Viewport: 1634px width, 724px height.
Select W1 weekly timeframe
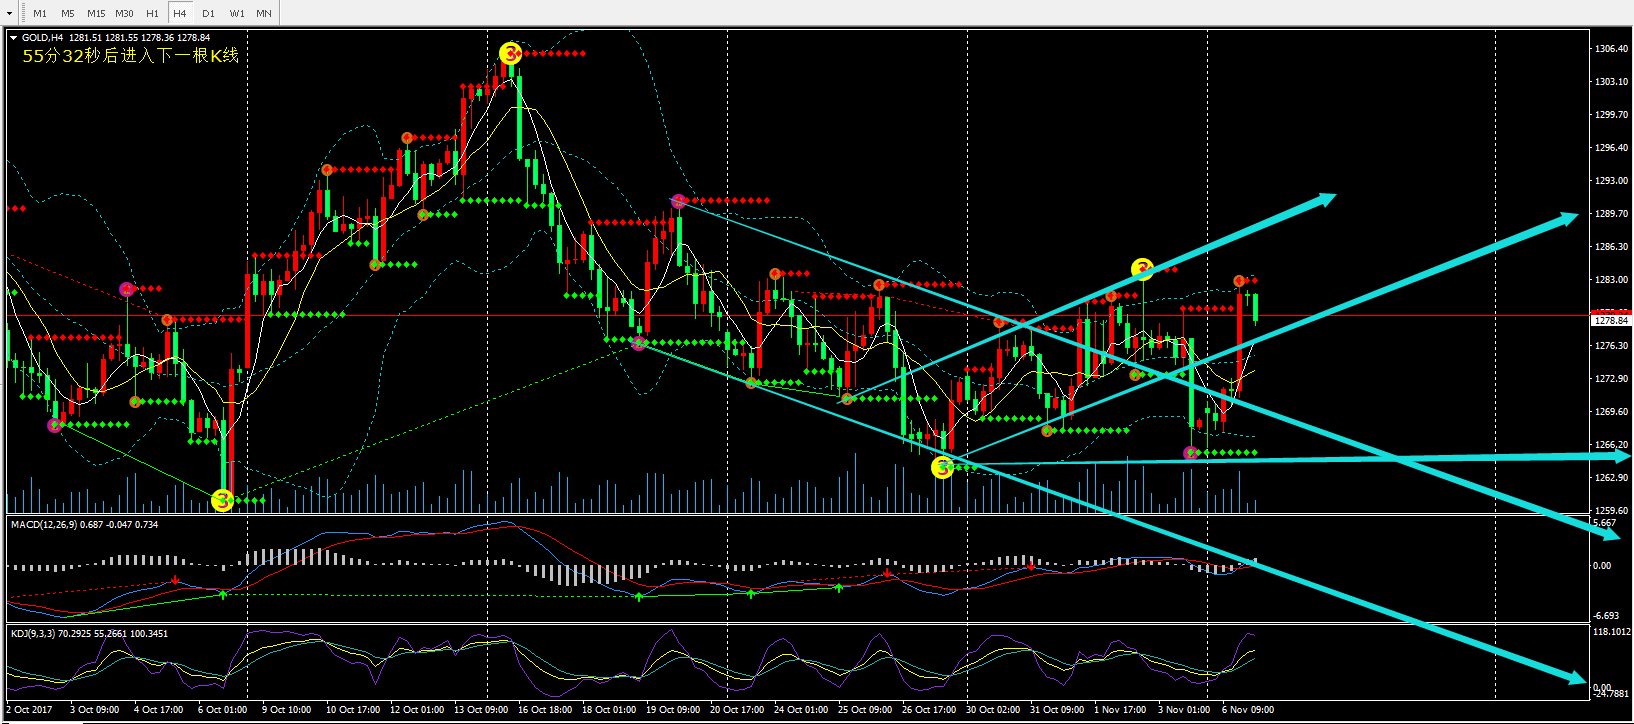point(236,13)
